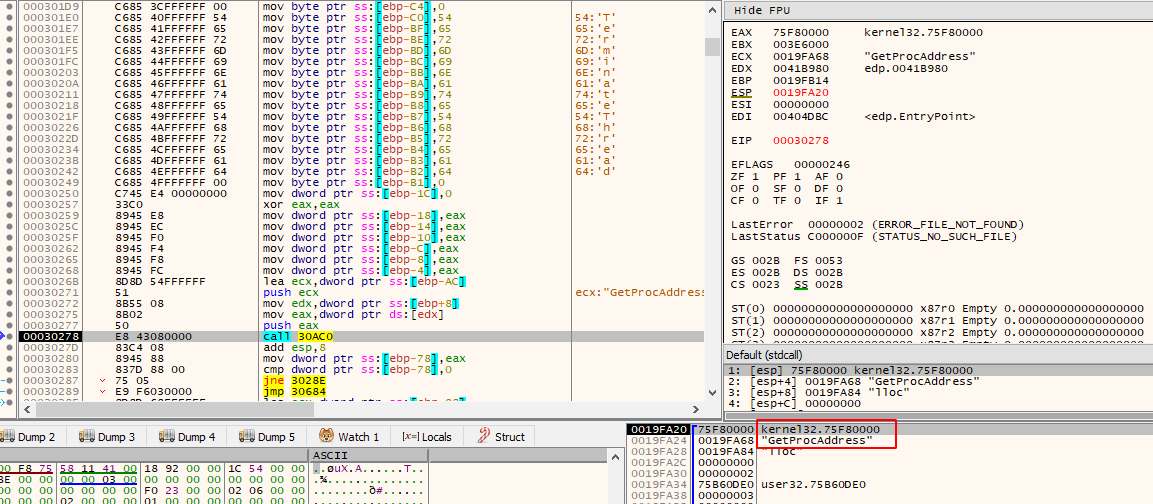Click the Dump 4 memory icon
This screenshot has width=1153, height=504.
coord(166,436)
